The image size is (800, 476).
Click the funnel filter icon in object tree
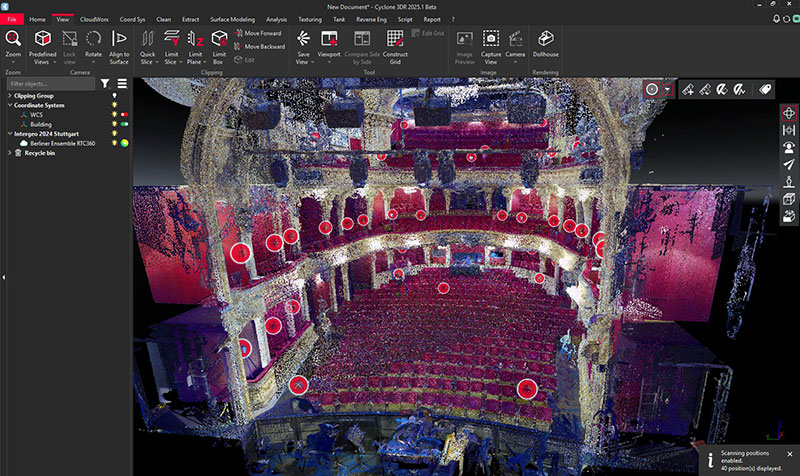coord(105,84)
